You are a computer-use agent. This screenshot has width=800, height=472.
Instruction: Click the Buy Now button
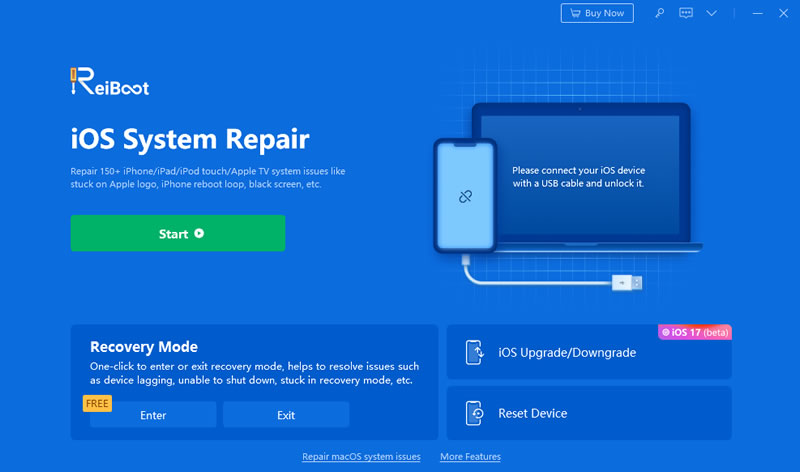pos(597,13)
